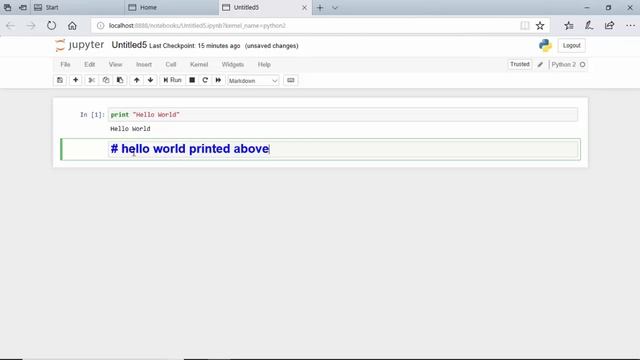
Task: Insert a new cell with the plus icon
Action: (x=76, y=80)
